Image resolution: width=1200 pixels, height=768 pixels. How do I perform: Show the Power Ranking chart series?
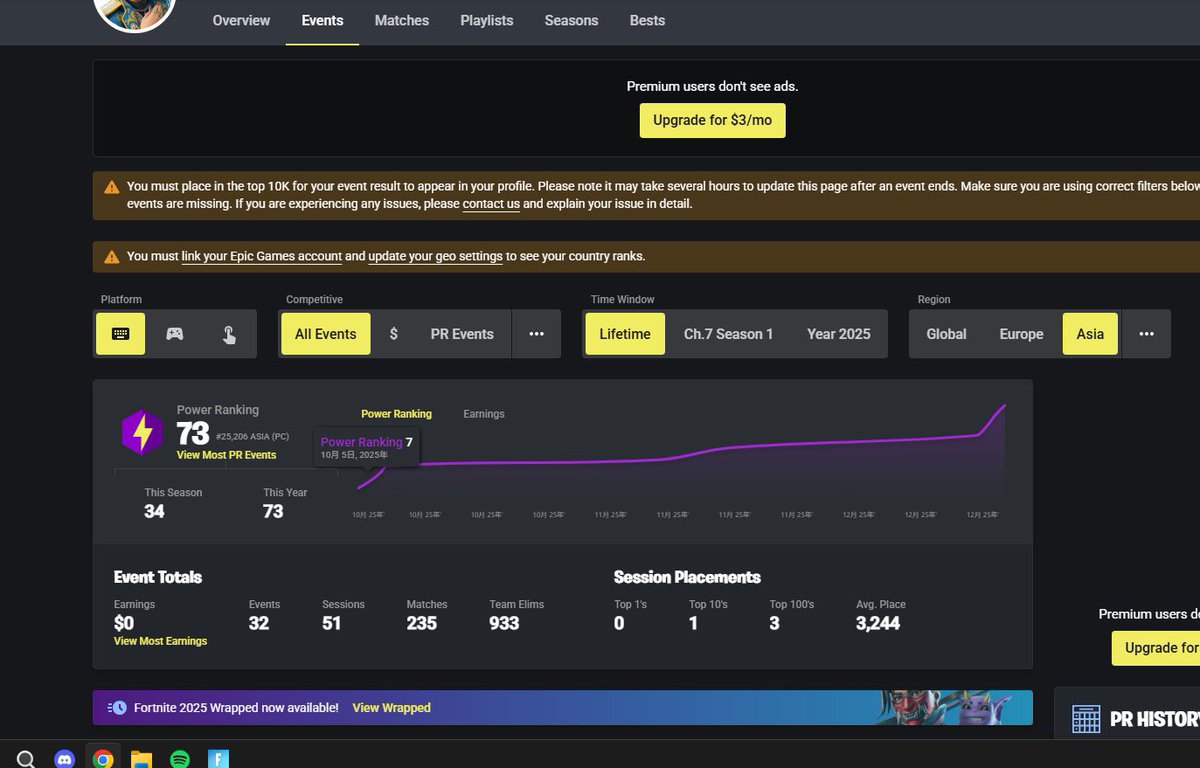click(x=396, y=414)
